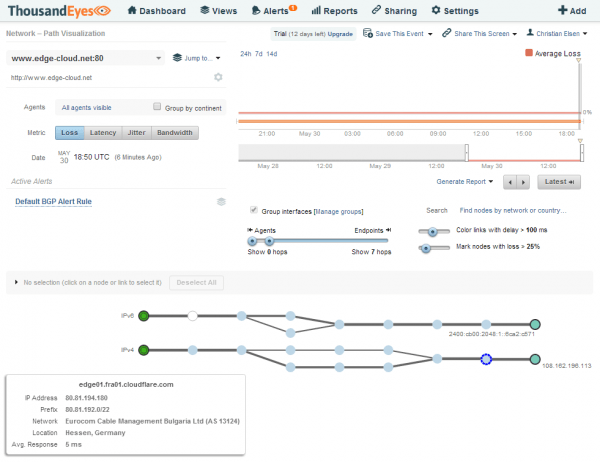Click the right handle of timeline range selector
Screen dimensions: 600x462
[582, 153]
